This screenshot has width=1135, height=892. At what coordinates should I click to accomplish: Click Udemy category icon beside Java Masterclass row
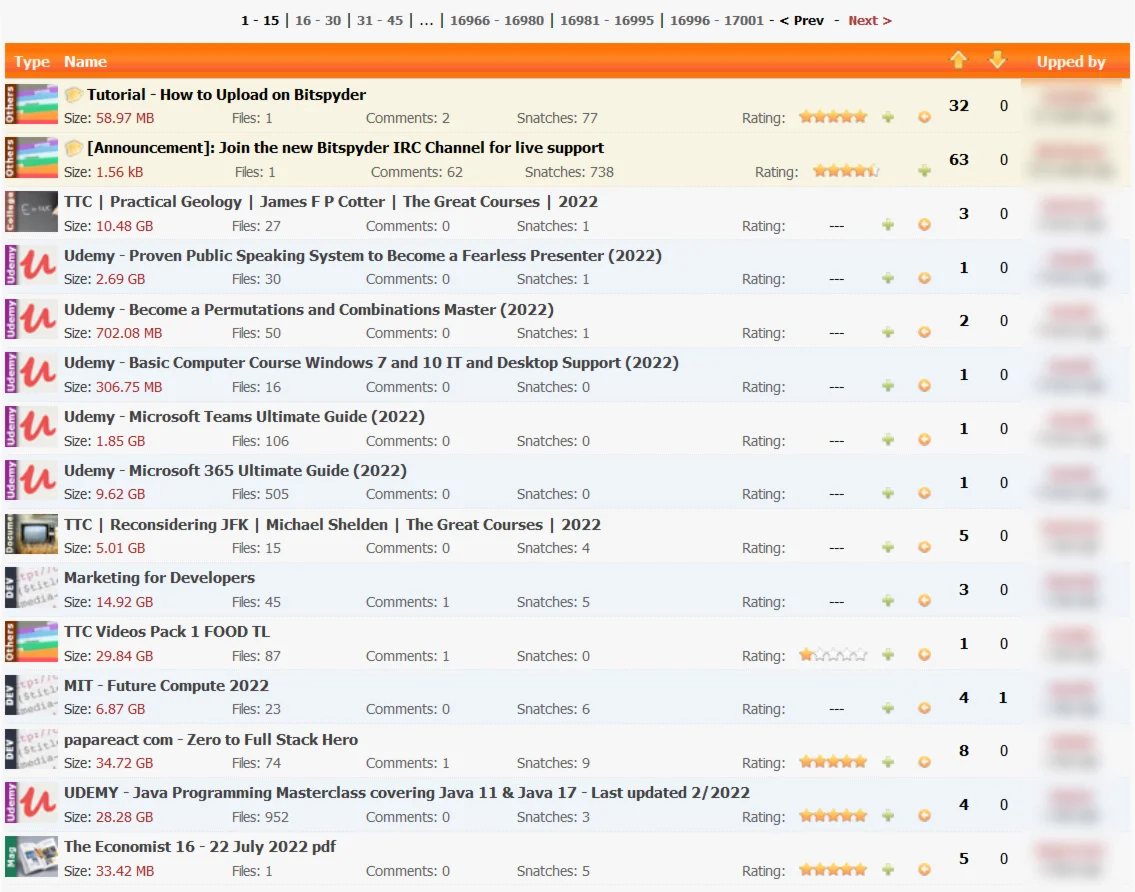coord(31,802)
